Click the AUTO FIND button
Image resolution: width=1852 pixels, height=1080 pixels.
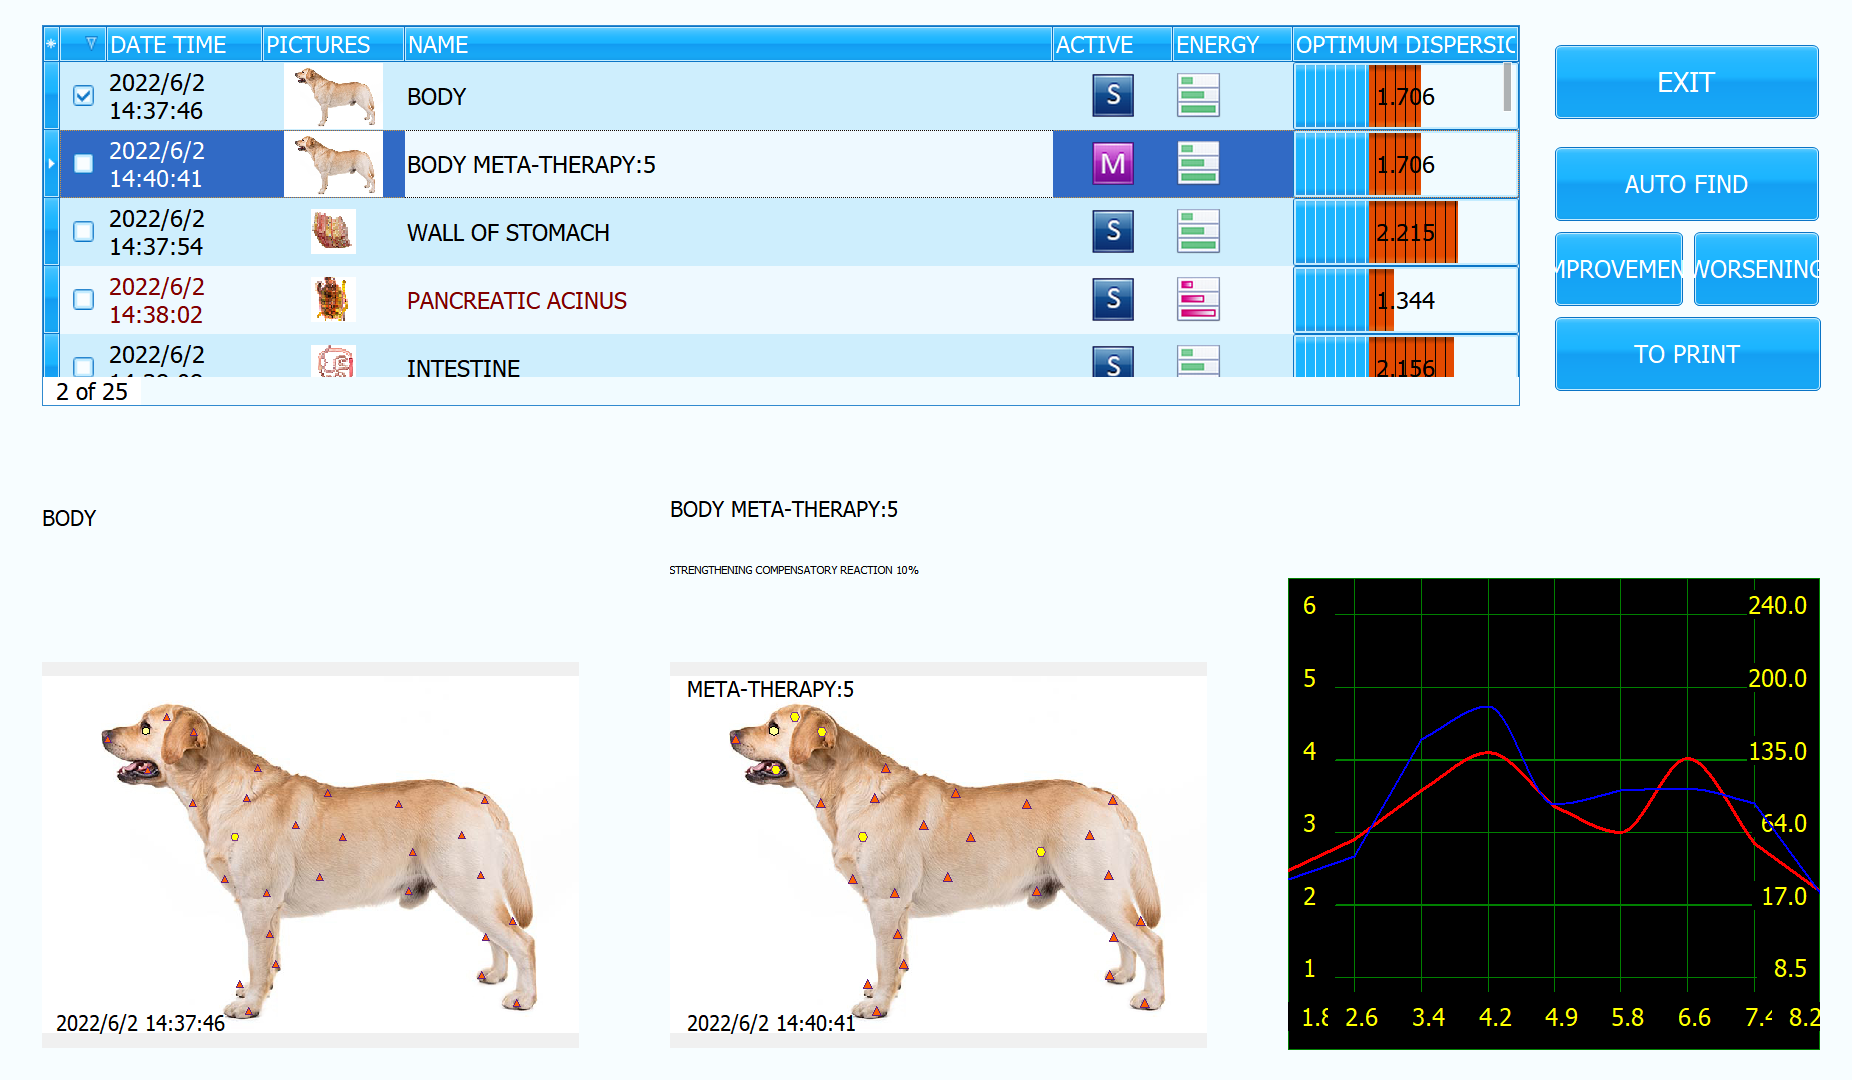tap(1686, 184)
